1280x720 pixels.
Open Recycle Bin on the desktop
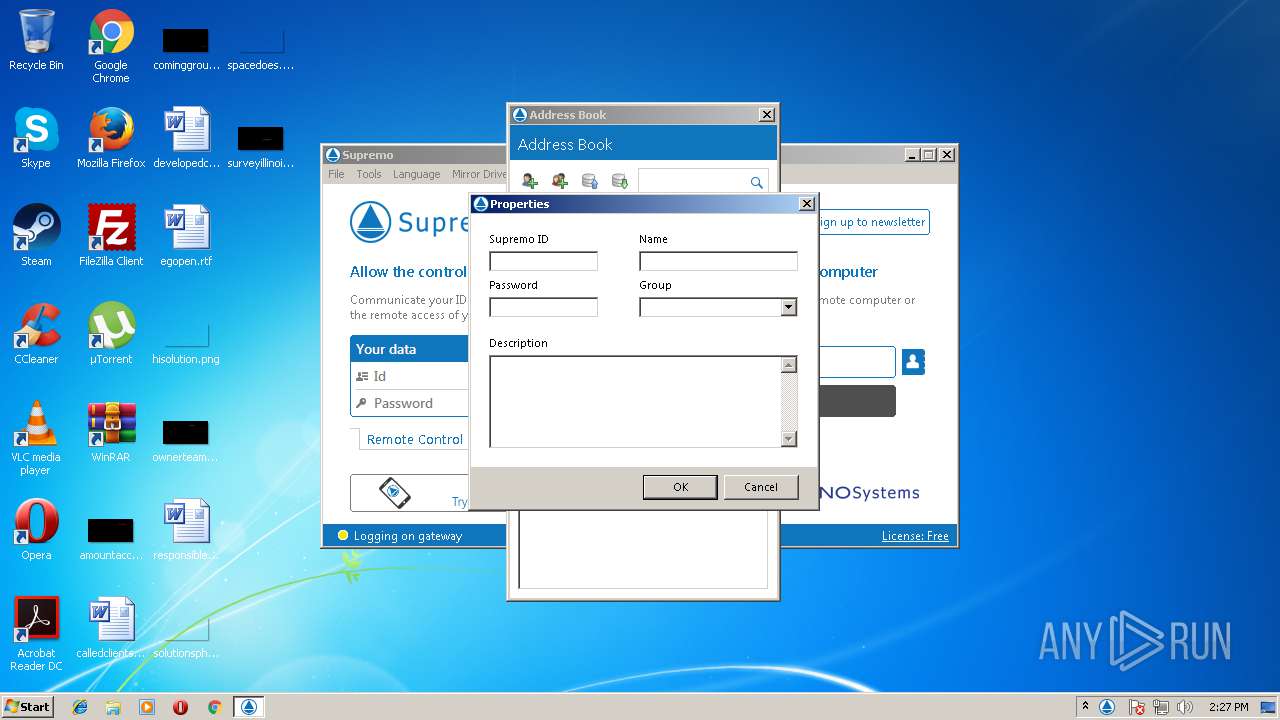coord(36,41)
